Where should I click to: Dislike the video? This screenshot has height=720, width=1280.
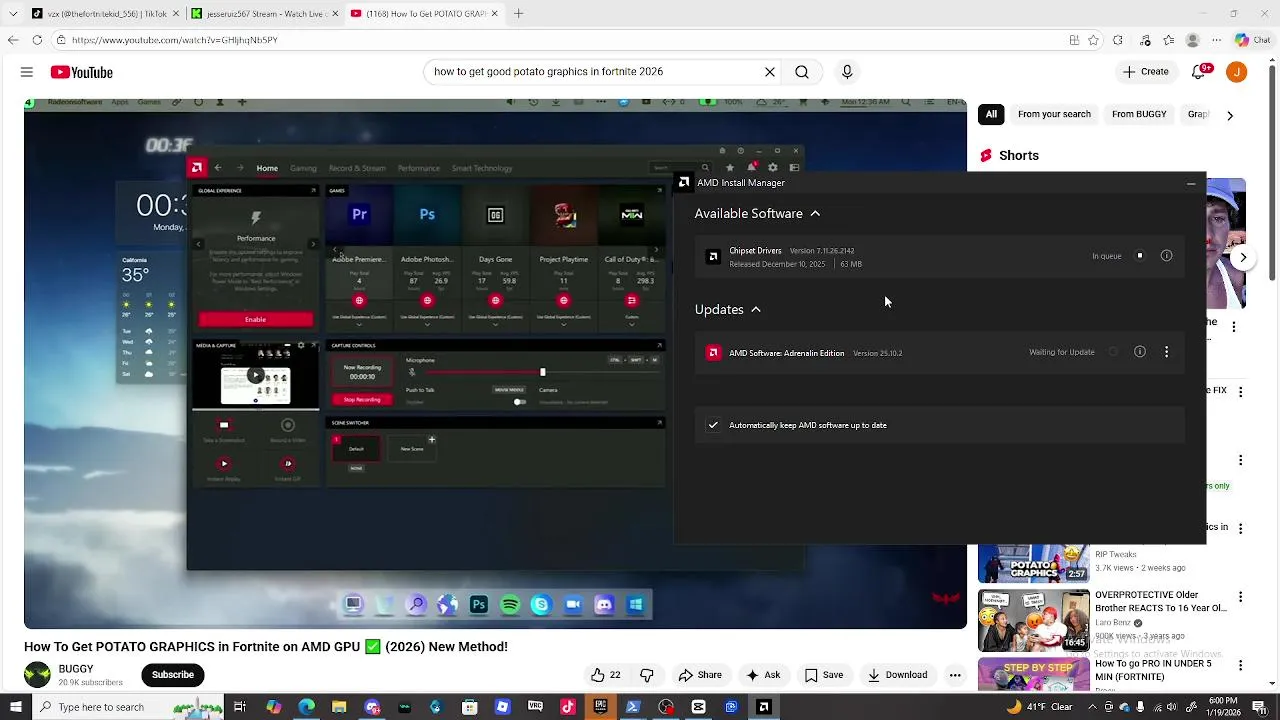(646, 675)
